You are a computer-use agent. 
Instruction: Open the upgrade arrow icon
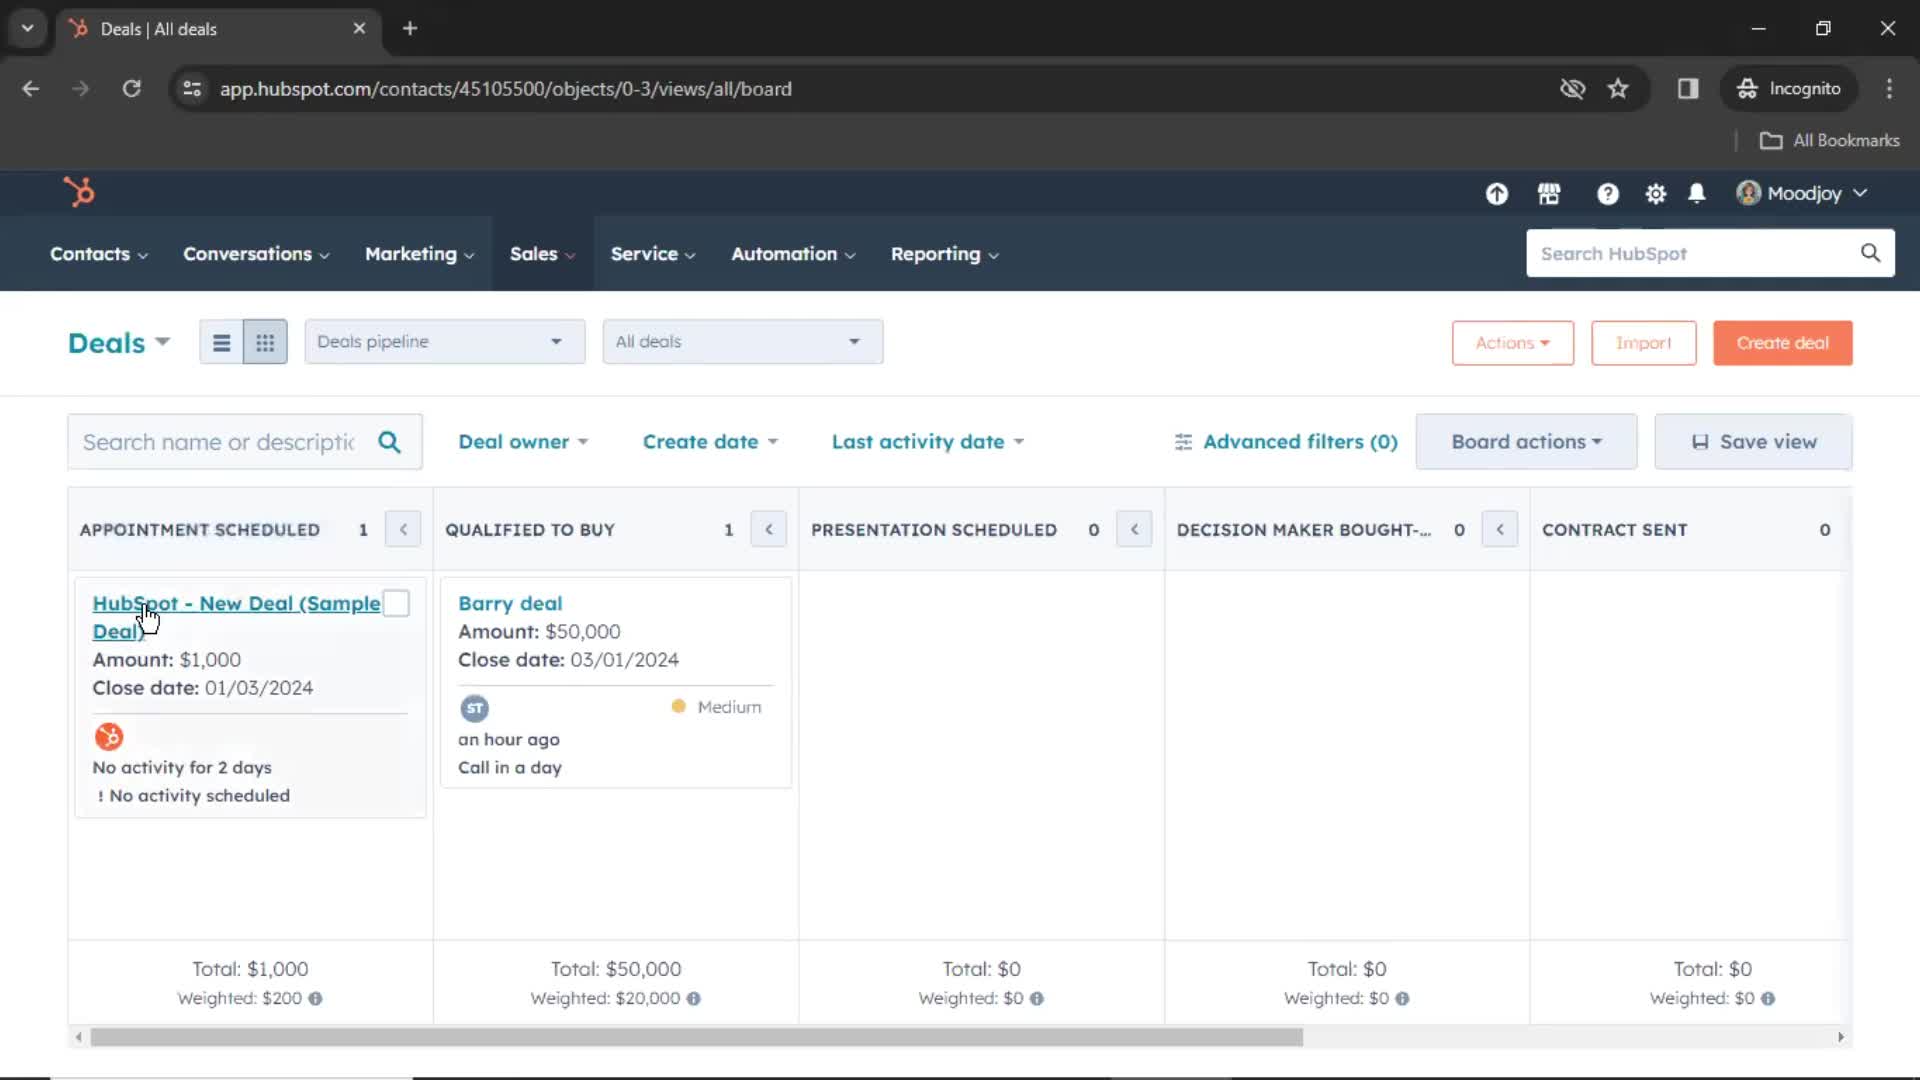coord(1496,194)
